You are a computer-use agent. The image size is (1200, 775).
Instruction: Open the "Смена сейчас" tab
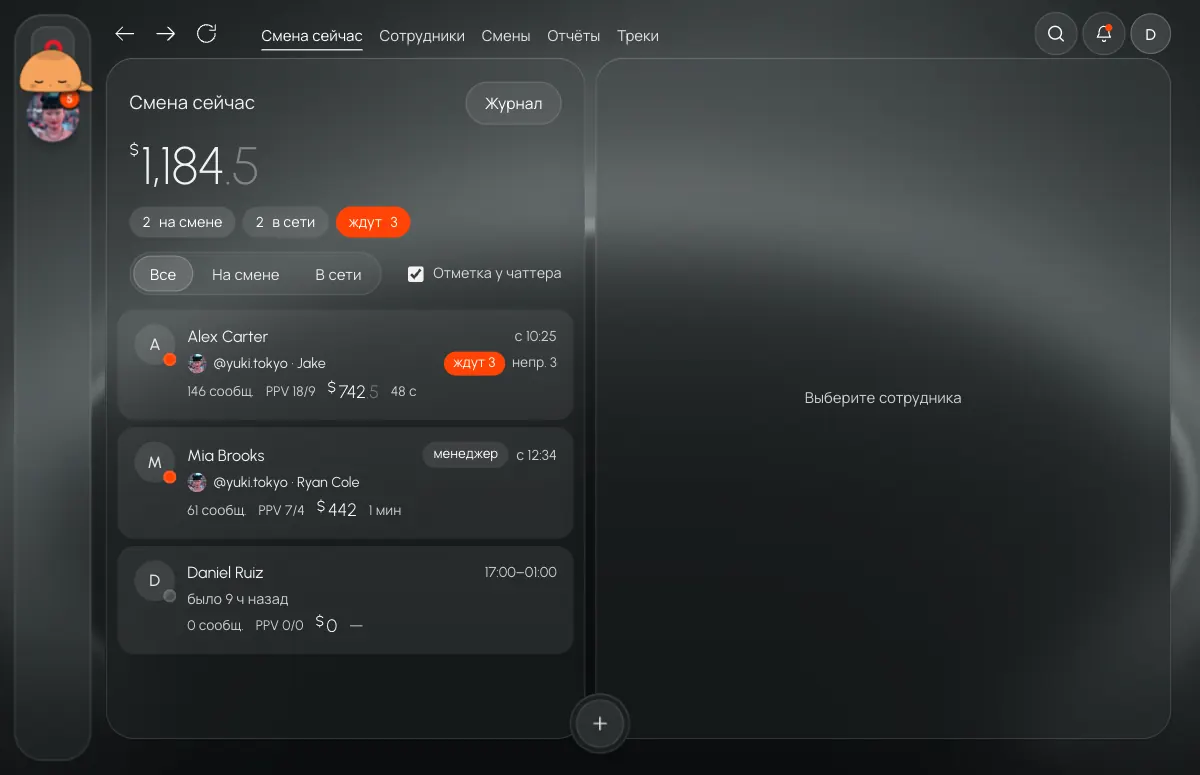pyautogui.click(x=312, y=36)
